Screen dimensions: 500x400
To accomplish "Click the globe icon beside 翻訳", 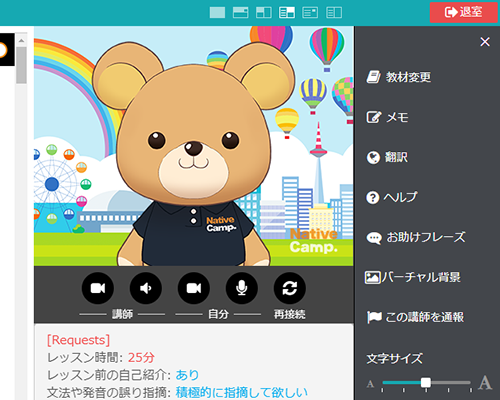I will click(373, 157).
